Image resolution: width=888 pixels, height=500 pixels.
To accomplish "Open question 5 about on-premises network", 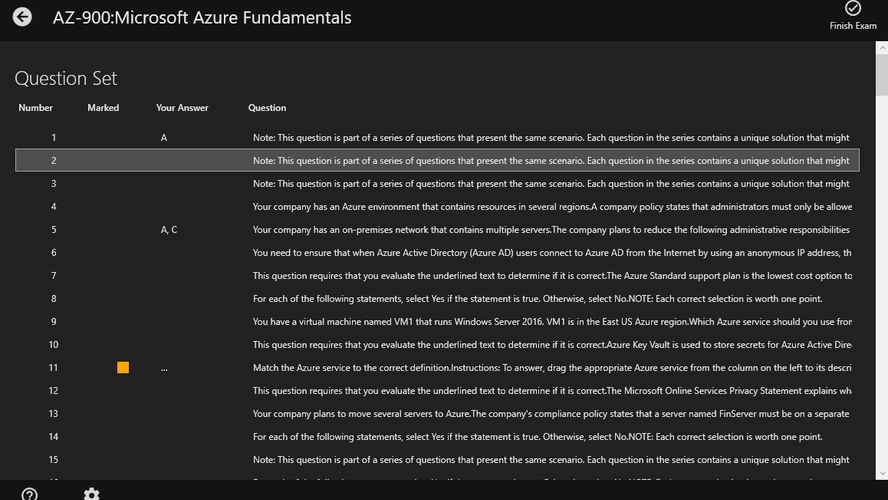I will (x=552, y=230).
